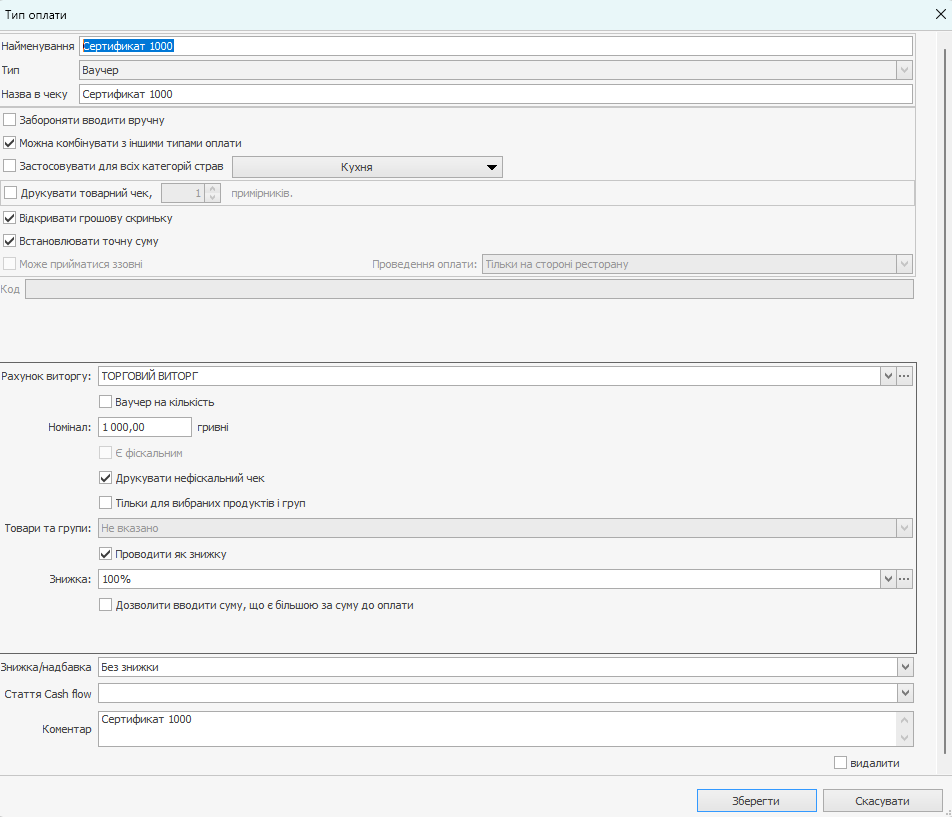Open the ellipsis browse button for Рахунок виторгу

pos(905,376)
